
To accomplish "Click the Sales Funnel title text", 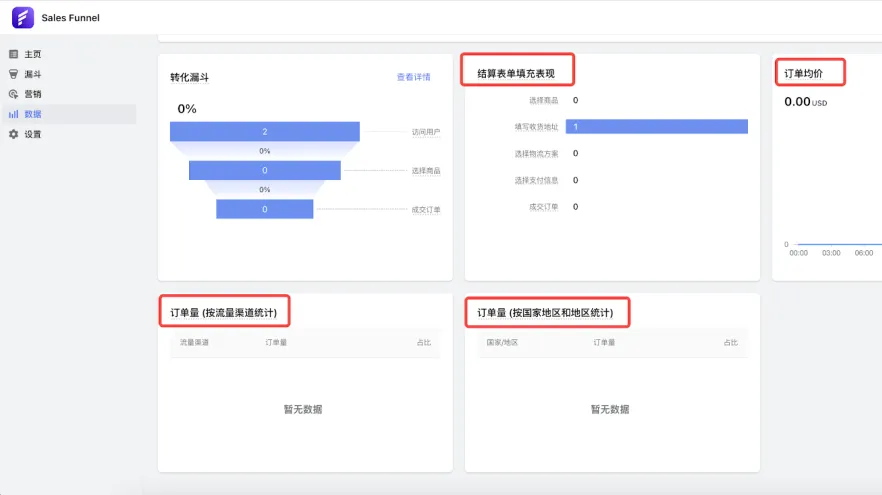I will pos(70,17).
